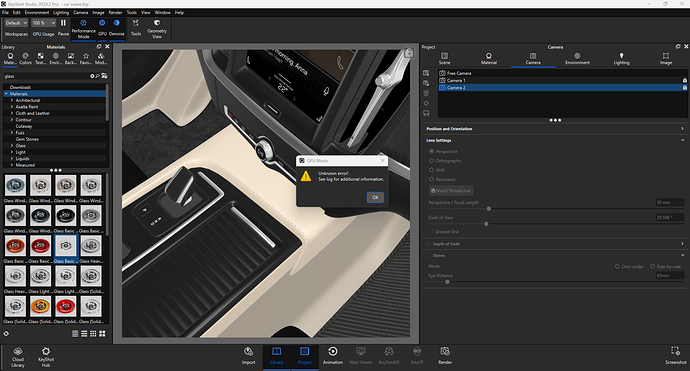
Task: Click OK in GPU Mode dialog
Action: (375, 197)
